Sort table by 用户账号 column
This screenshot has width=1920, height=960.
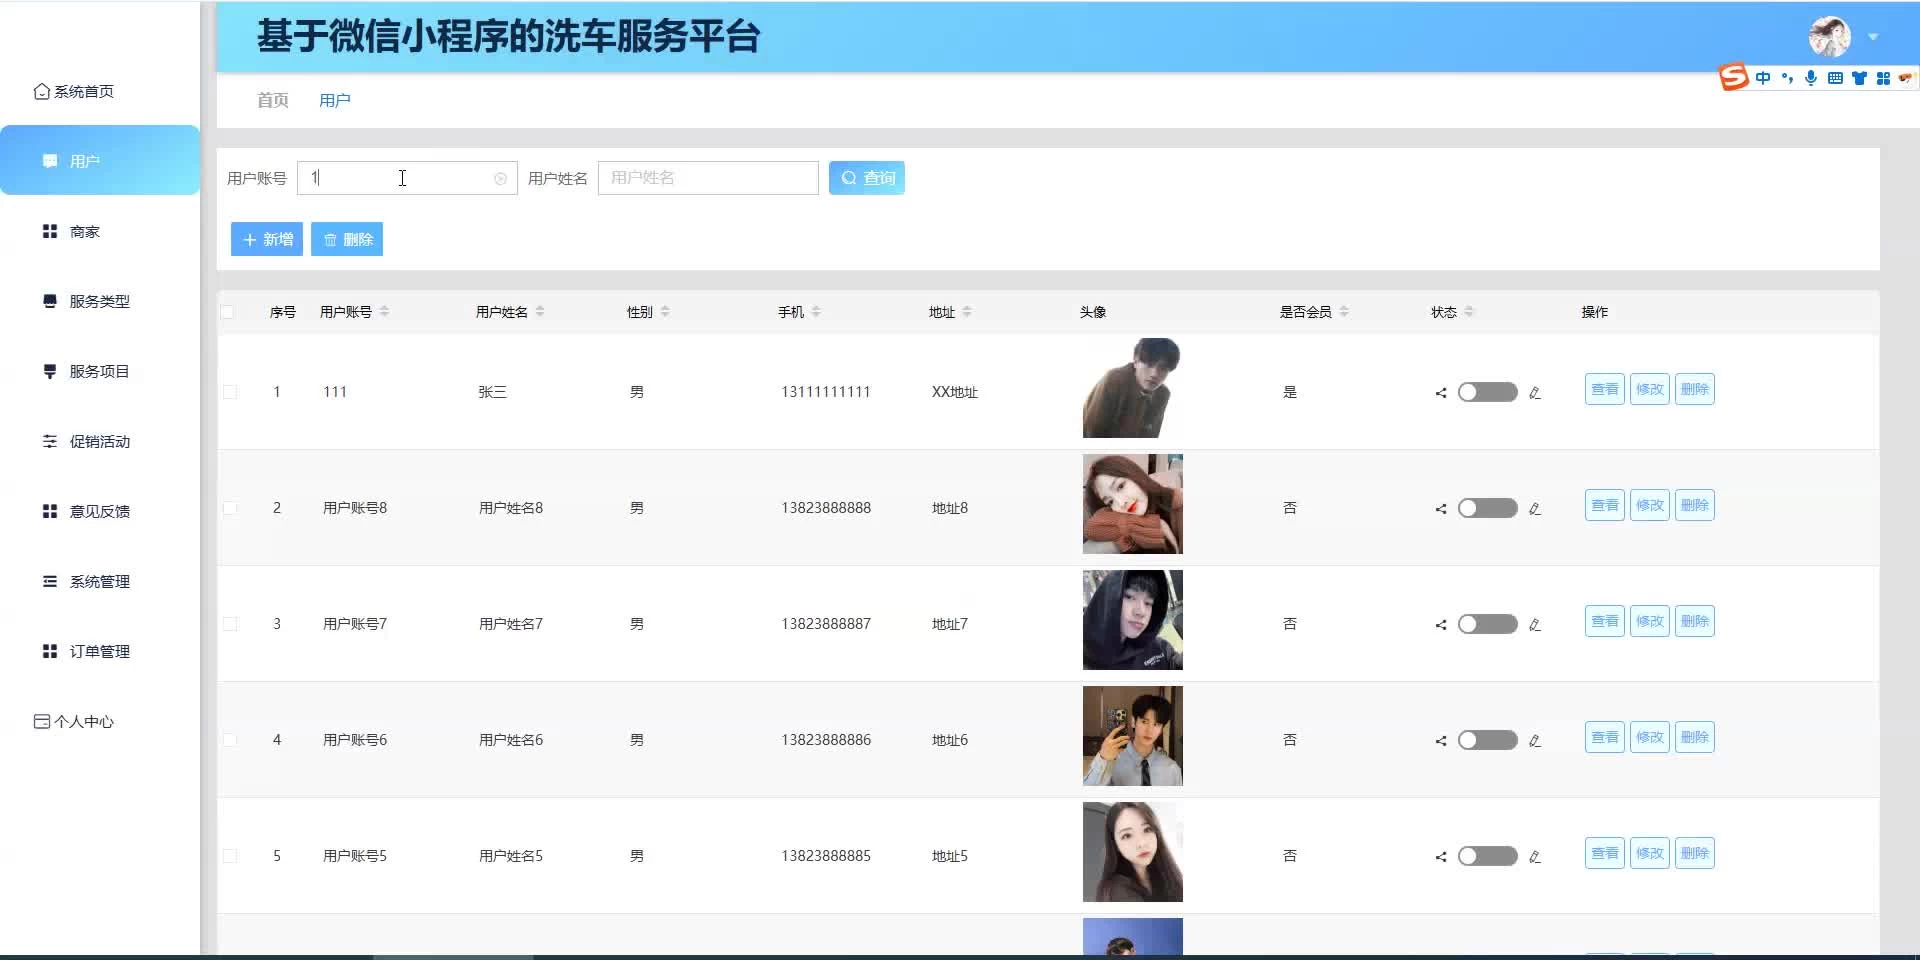click(x=384, y=312)
